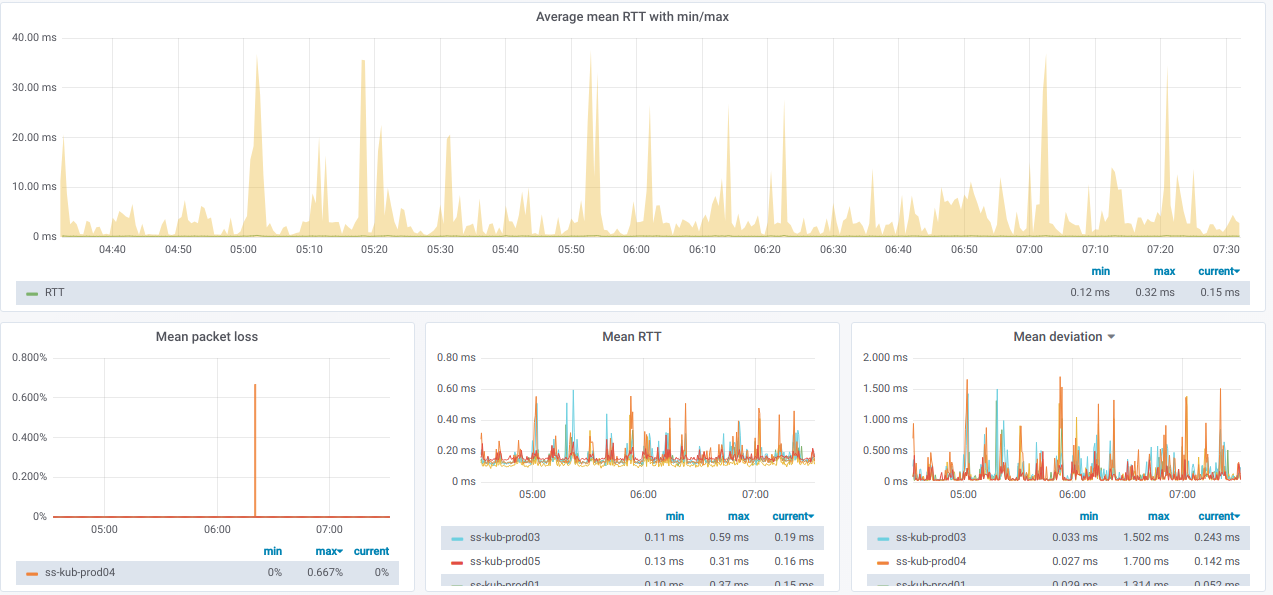The image size is (1273, 595).
Task: Click the green RTT legend color swatch
Action: pos(32,293)
